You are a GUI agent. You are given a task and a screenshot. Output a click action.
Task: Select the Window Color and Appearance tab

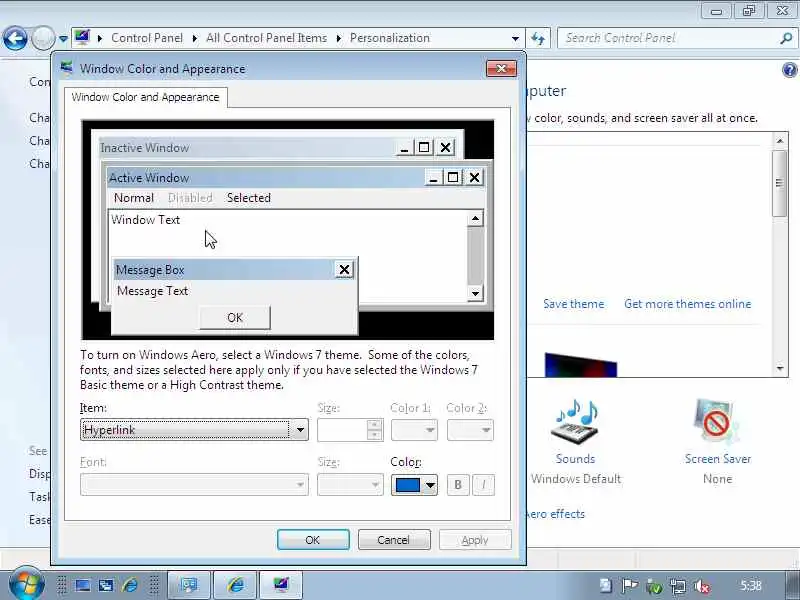click(145, 97)
